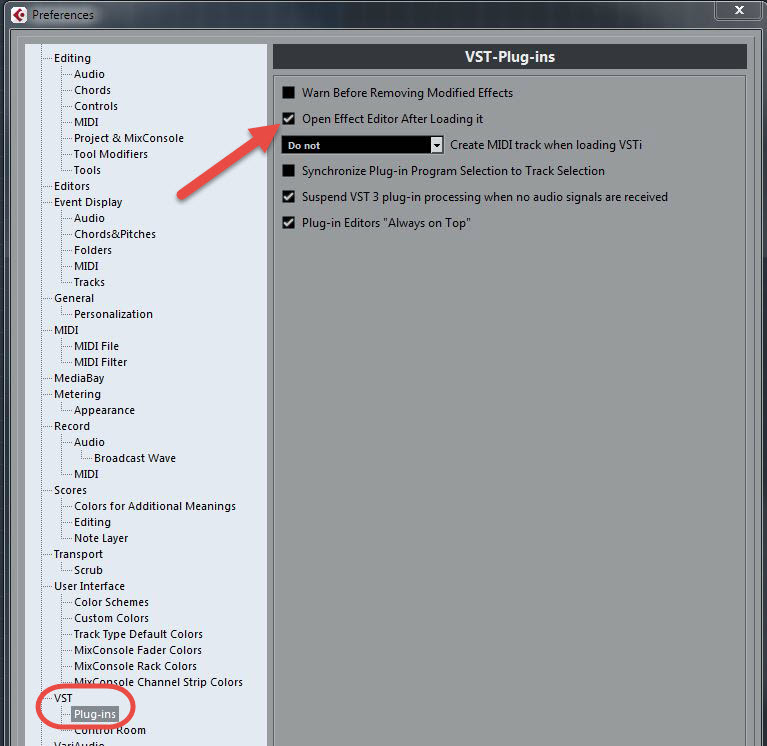Open Appearance under Metering
Image resolution: width=767 pixels, height=746 pixels.
tap(104, 410)
